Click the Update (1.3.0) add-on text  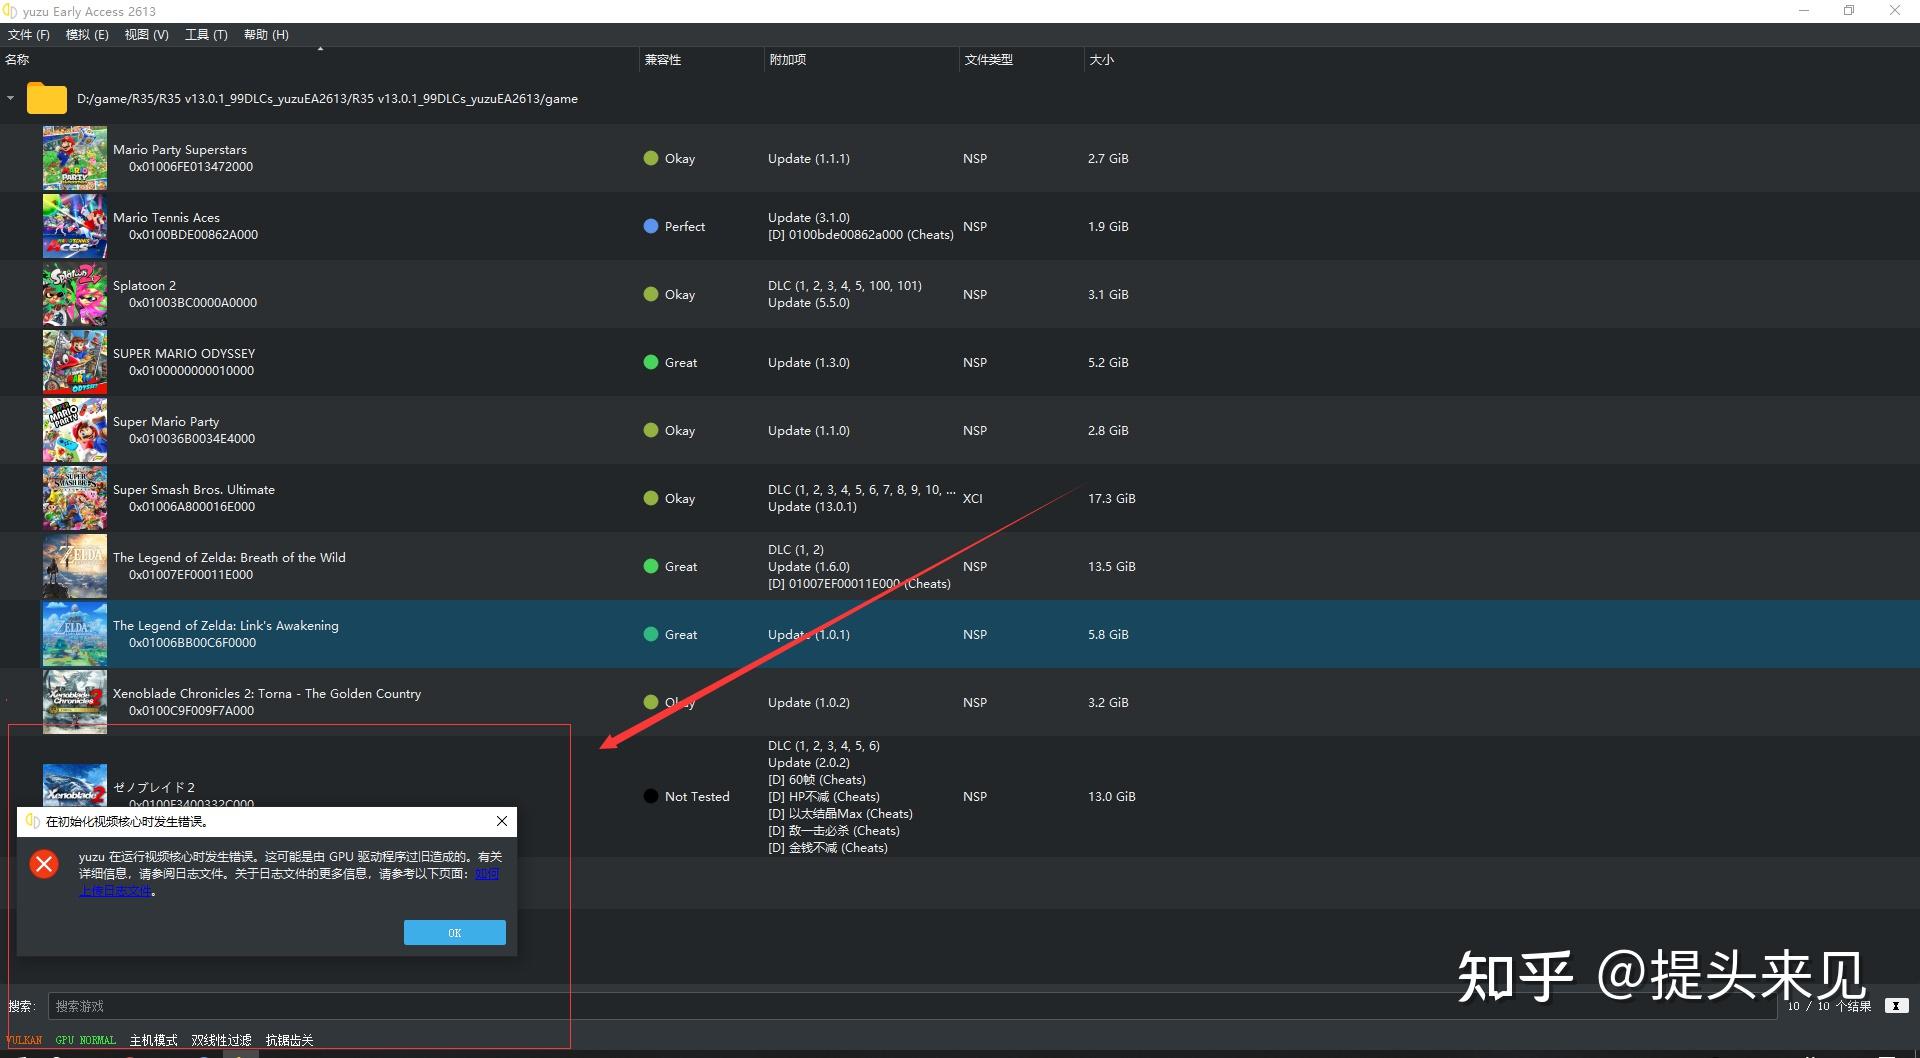click(x=809, y=362)
